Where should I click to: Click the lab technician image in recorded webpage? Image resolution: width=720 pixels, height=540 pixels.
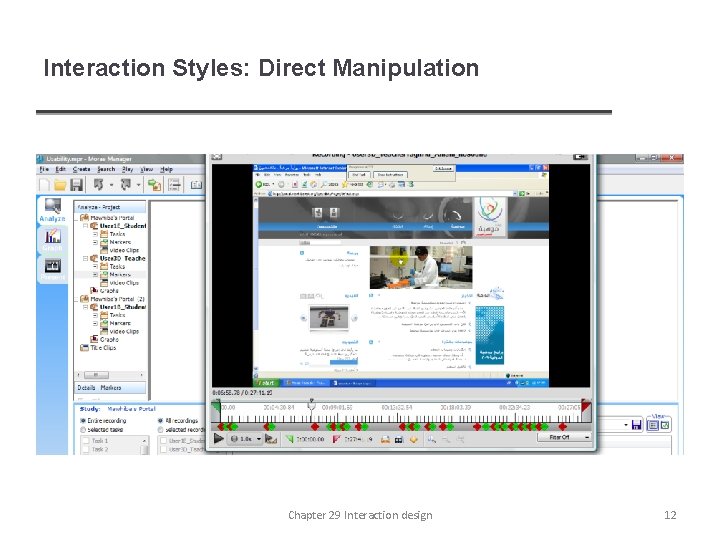421,267
